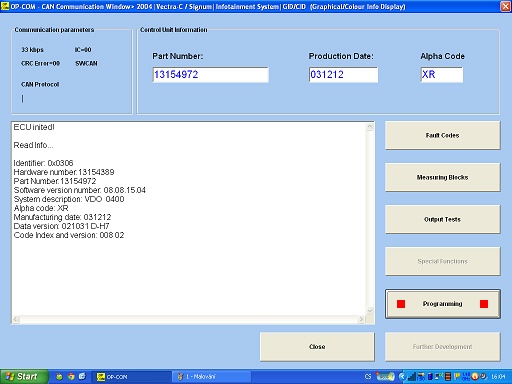This screenshot has width=512, height=384.
Task: Click the horizontal scrollbar left arrow
Action: point(15,319)
